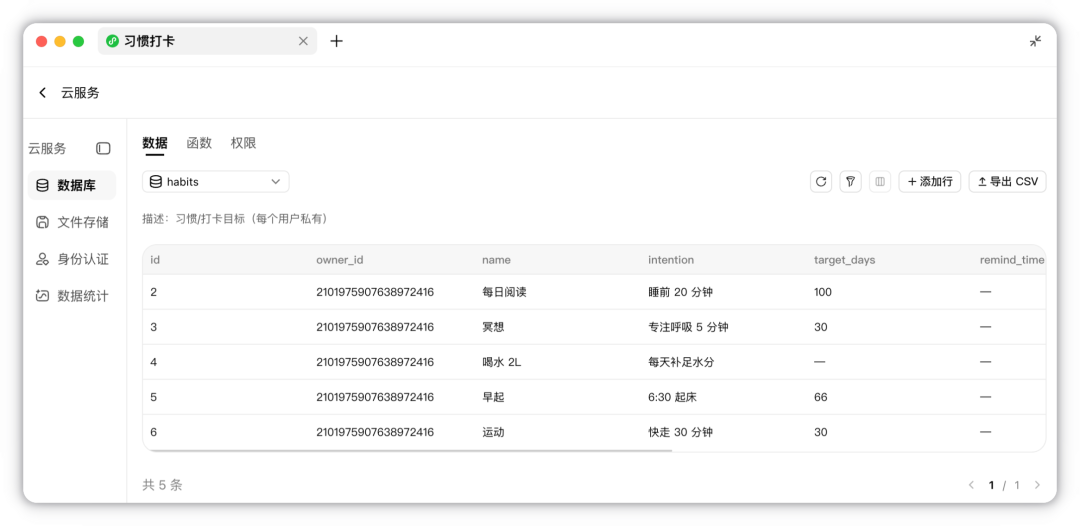Open 数据统计 in the sidebar

coord(72,296)
